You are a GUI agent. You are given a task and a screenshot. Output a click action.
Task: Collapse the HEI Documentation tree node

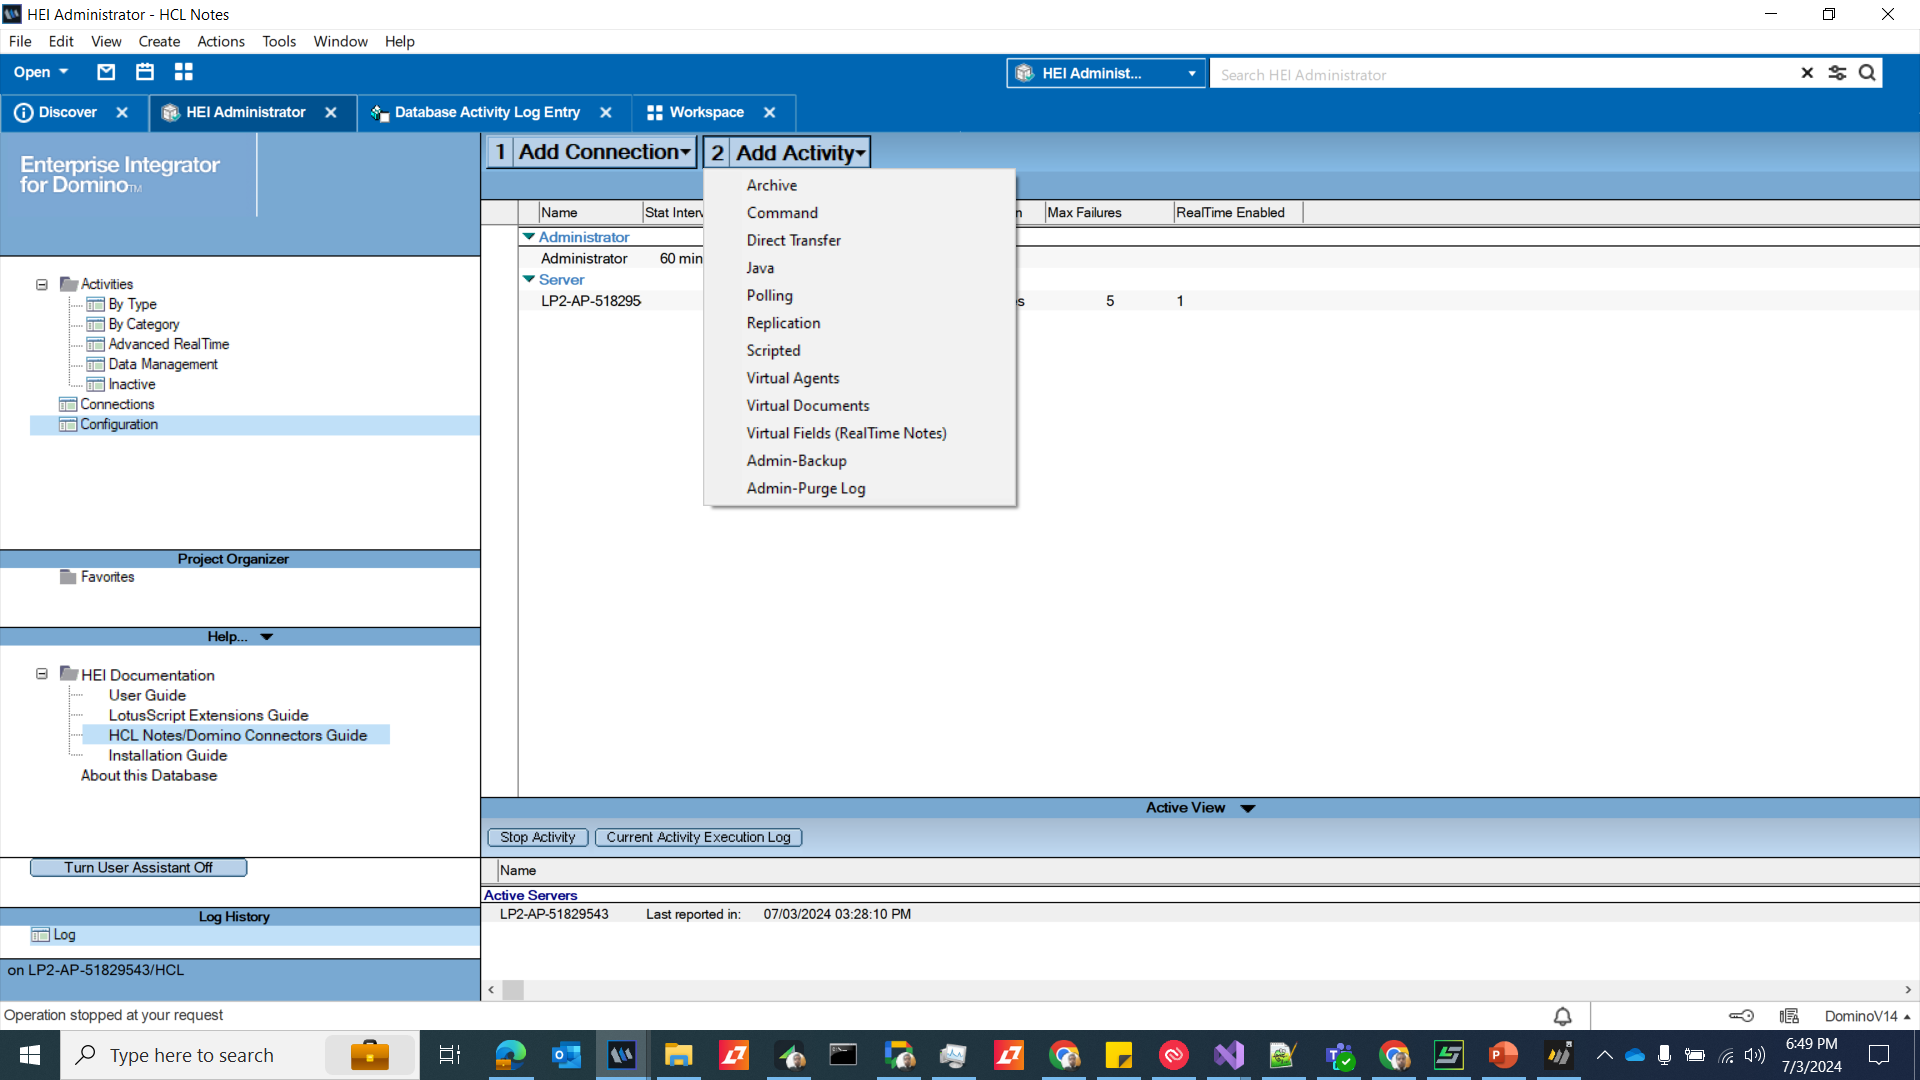(42, 675)
